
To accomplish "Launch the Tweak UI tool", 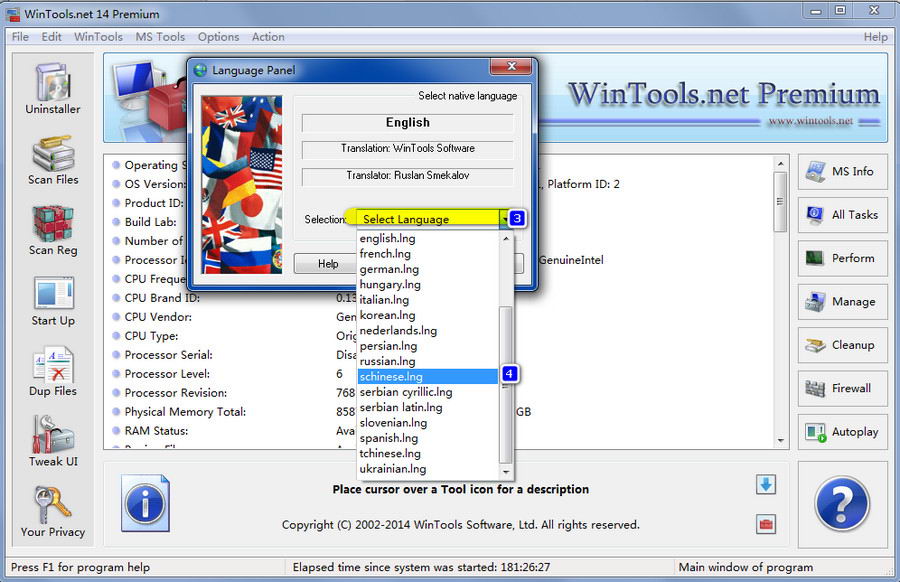I will 53,441.
